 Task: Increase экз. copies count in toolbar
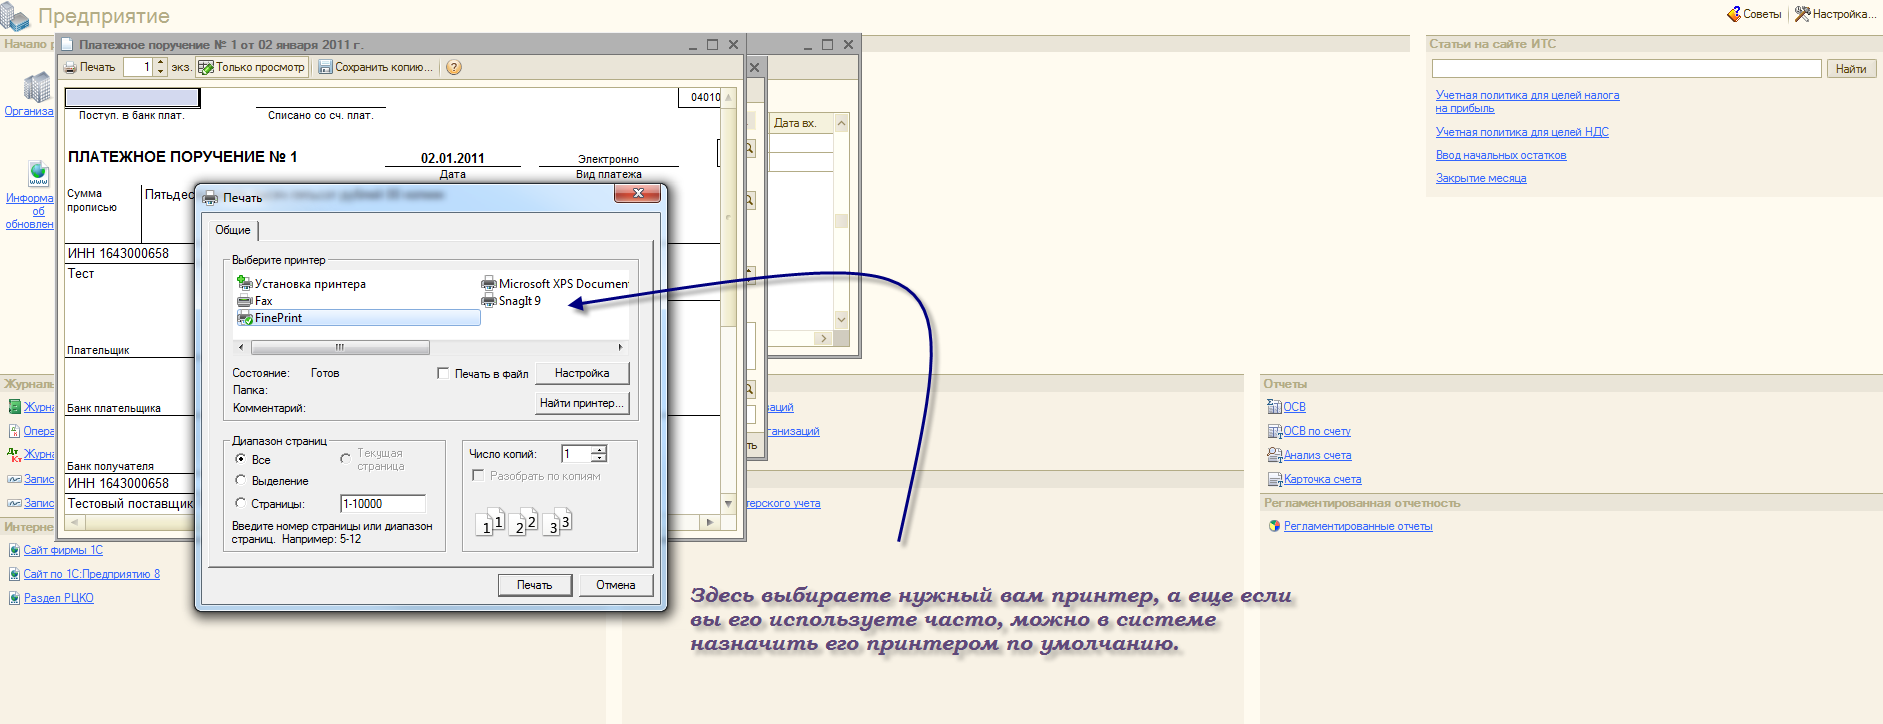click(x=161, y=63)
